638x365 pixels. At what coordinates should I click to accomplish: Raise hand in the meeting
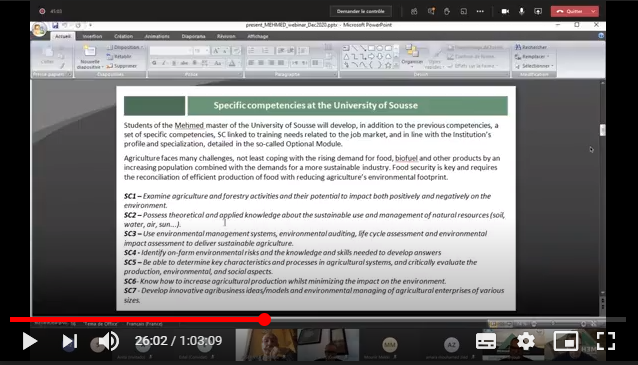[x=447, y=11]
